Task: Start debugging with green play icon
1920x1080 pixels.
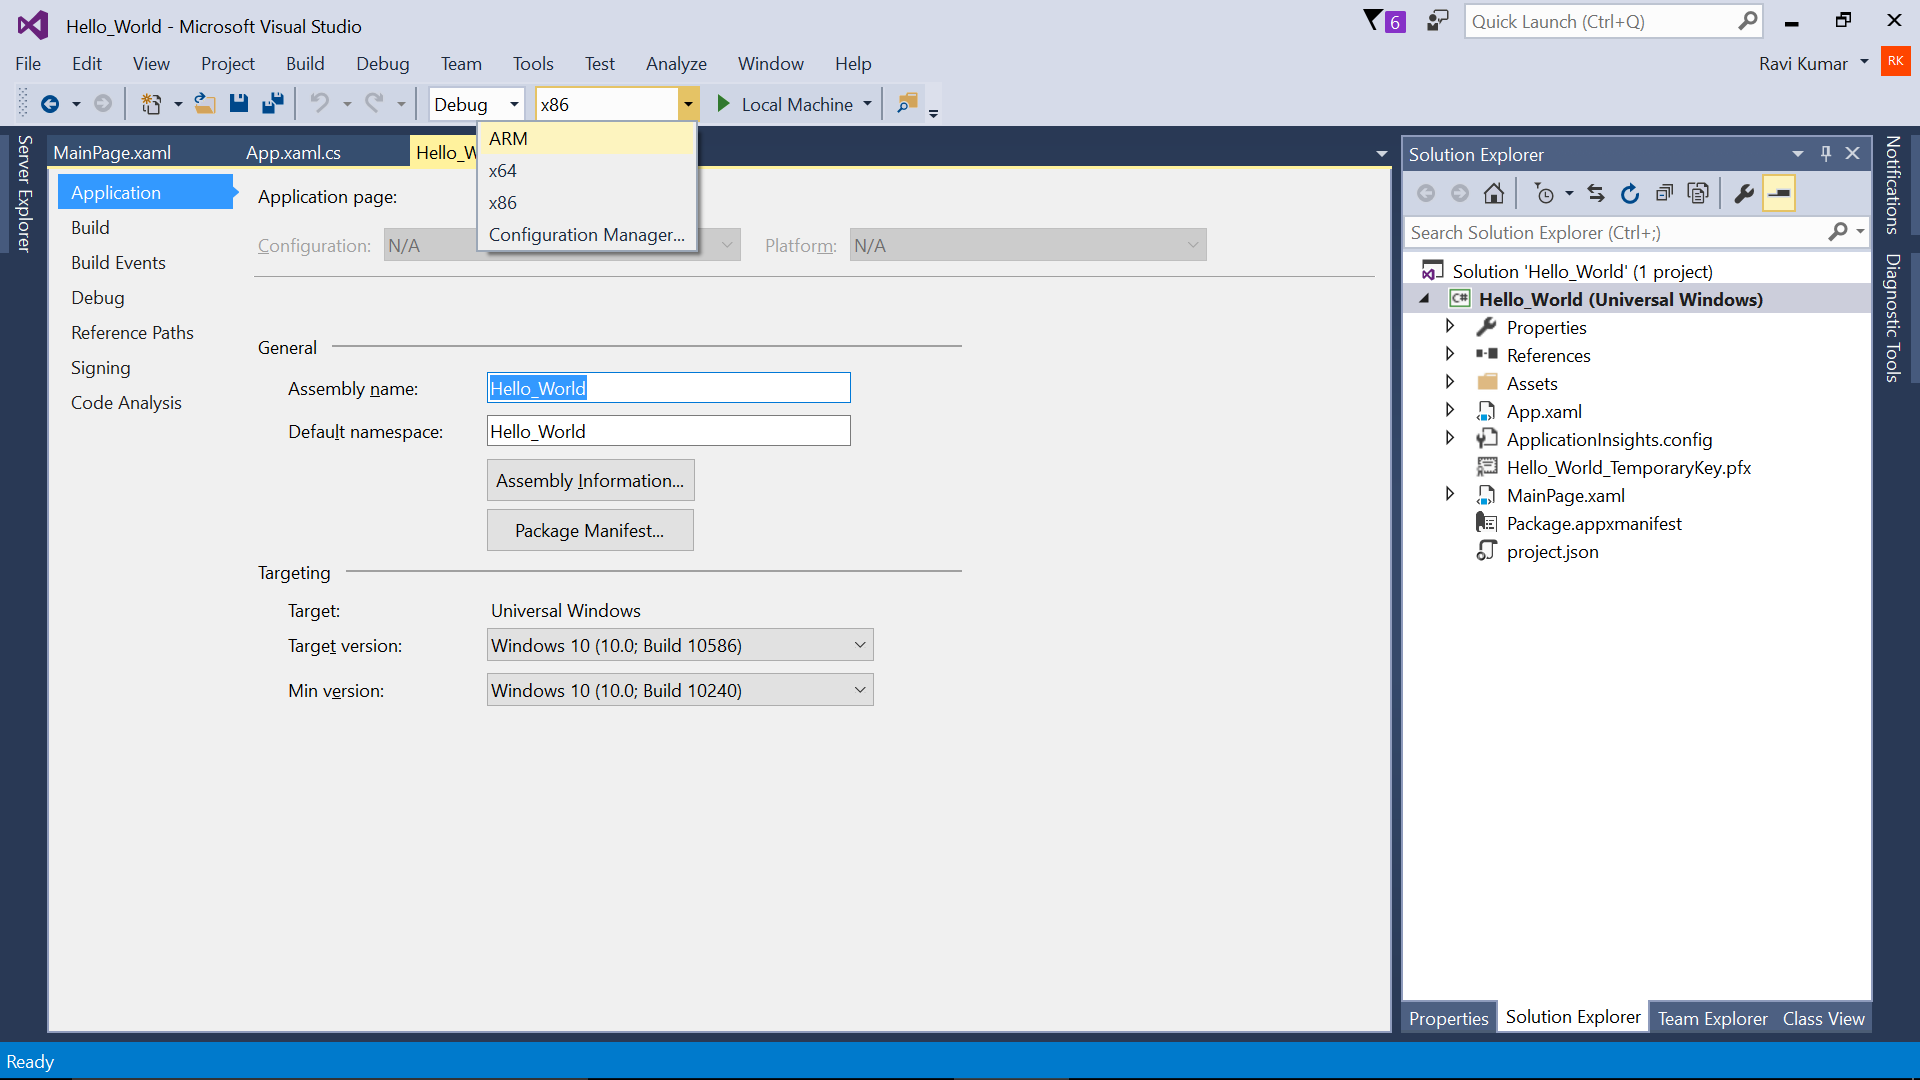Action: [723, 104]
